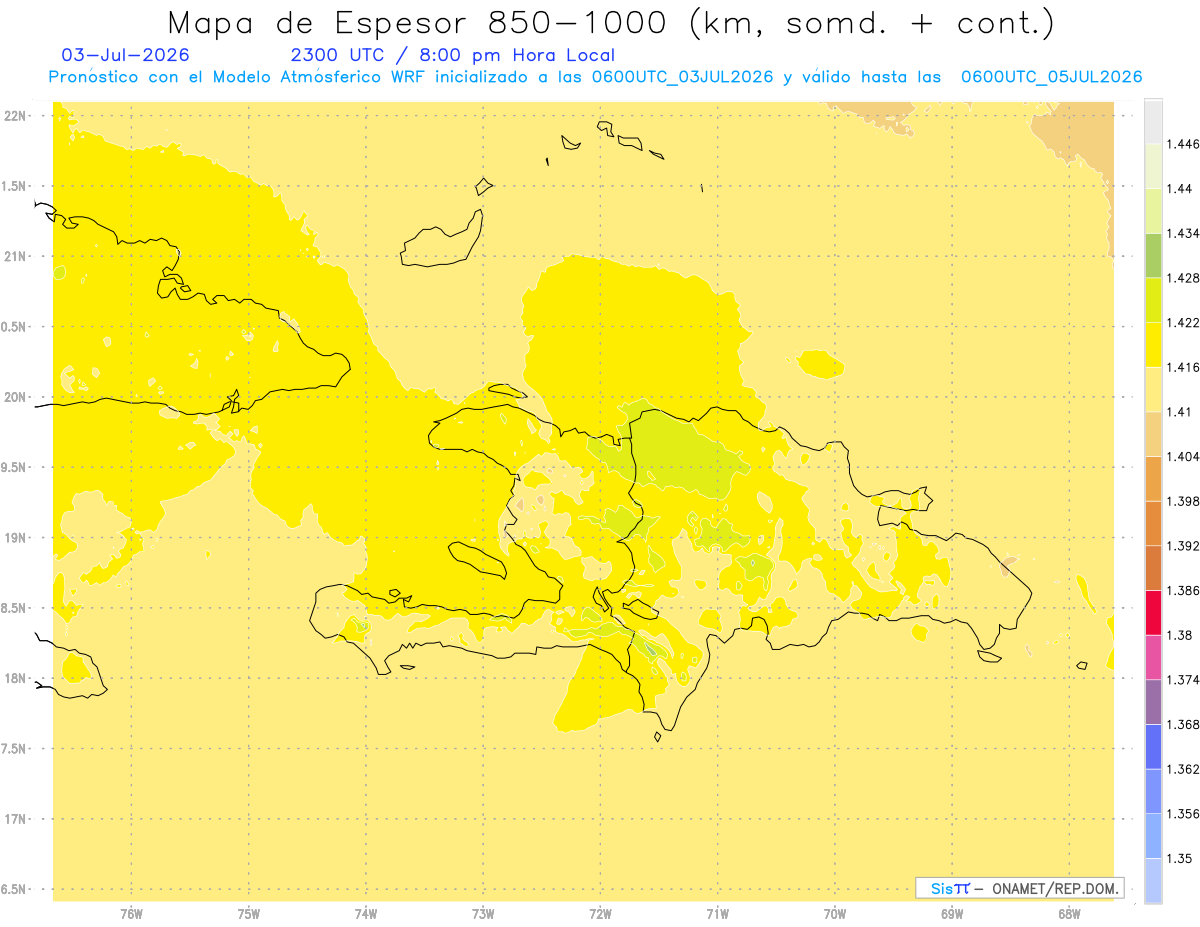The height and width of the screenshot is (927, 1200).
Task: Click the dark green swatch between 1.428 and 1.434
Action: tap(1153, 255)
